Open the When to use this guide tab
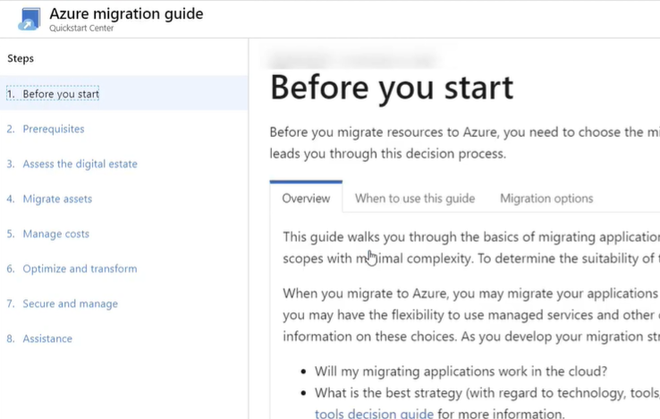Screen dimensions: 660x419 (415, 198)
